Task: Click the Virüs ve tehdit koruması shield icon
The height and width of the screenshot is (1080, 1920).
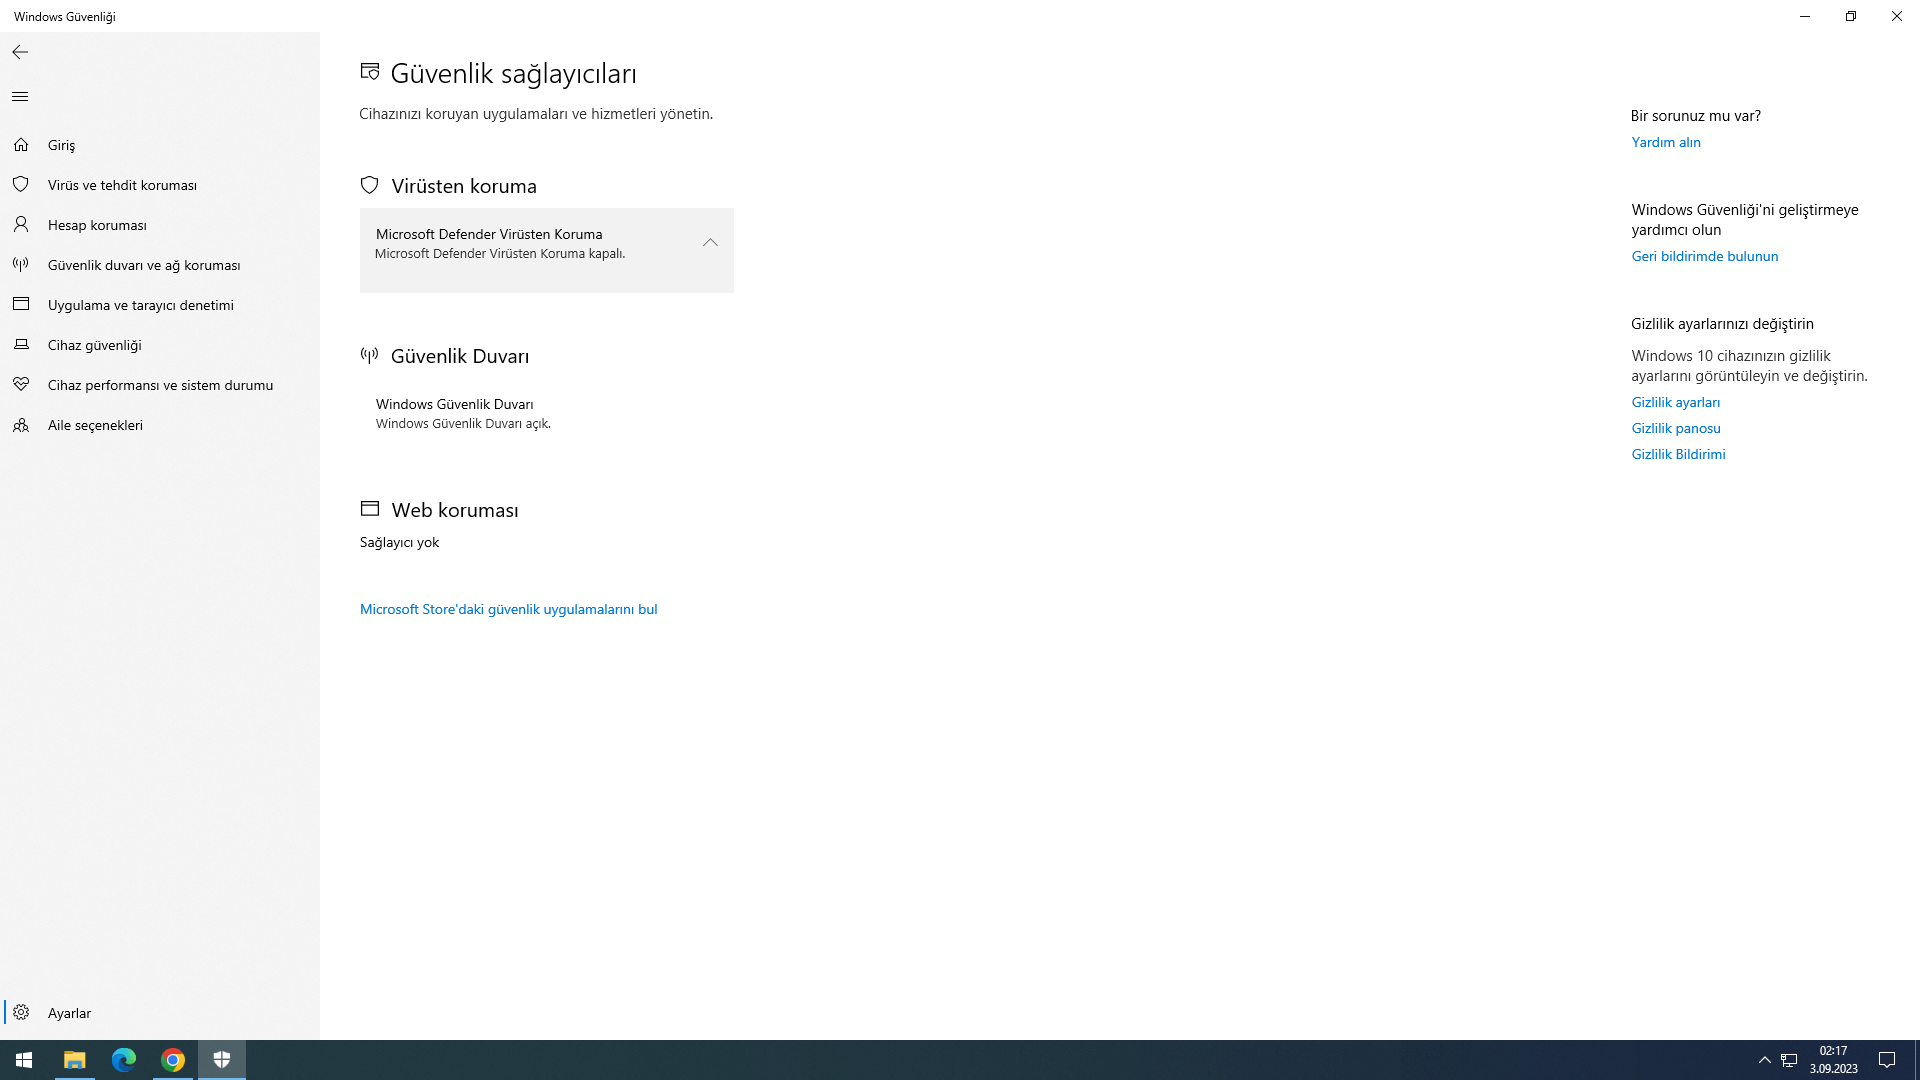Action: [21, 185]
